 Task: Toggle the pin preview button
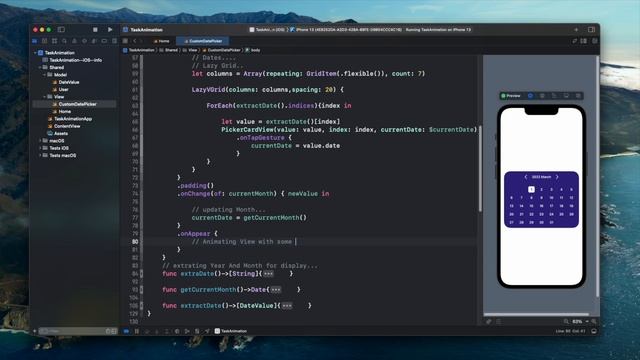tap(489, 322)
